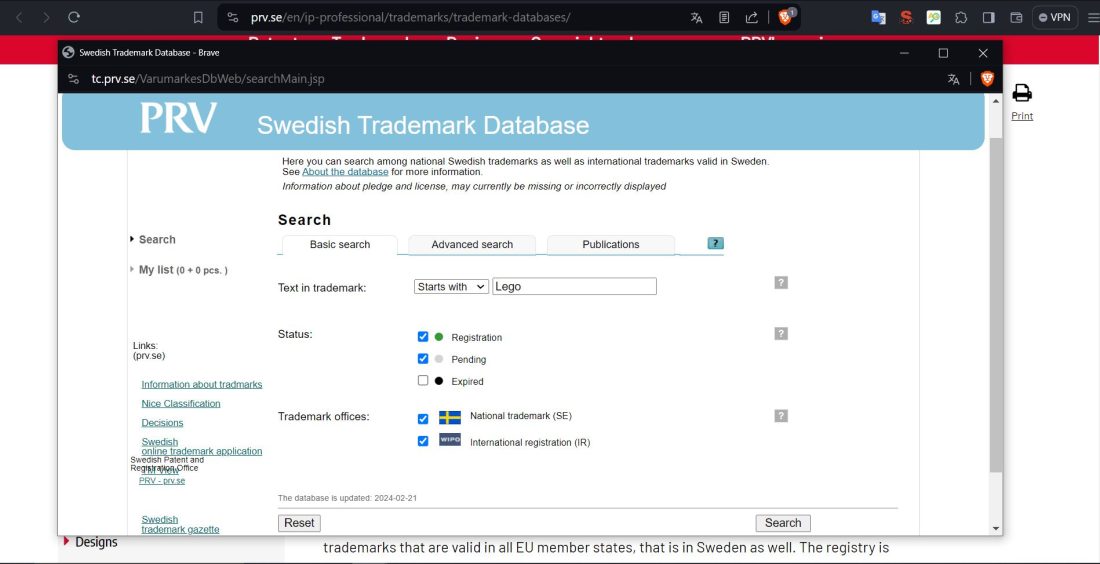
Task: Click the Print printer icon
Action: pos(1022,93)
